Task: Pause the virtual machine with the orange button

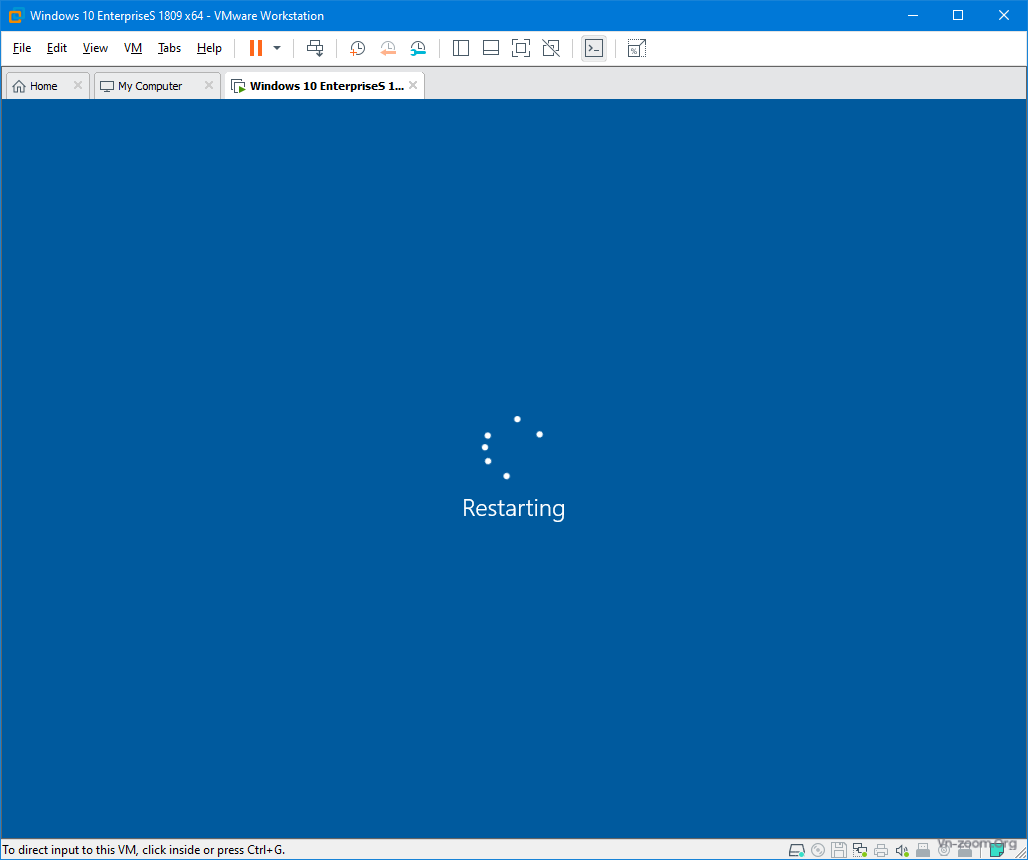Action: (x=256, y=48)
